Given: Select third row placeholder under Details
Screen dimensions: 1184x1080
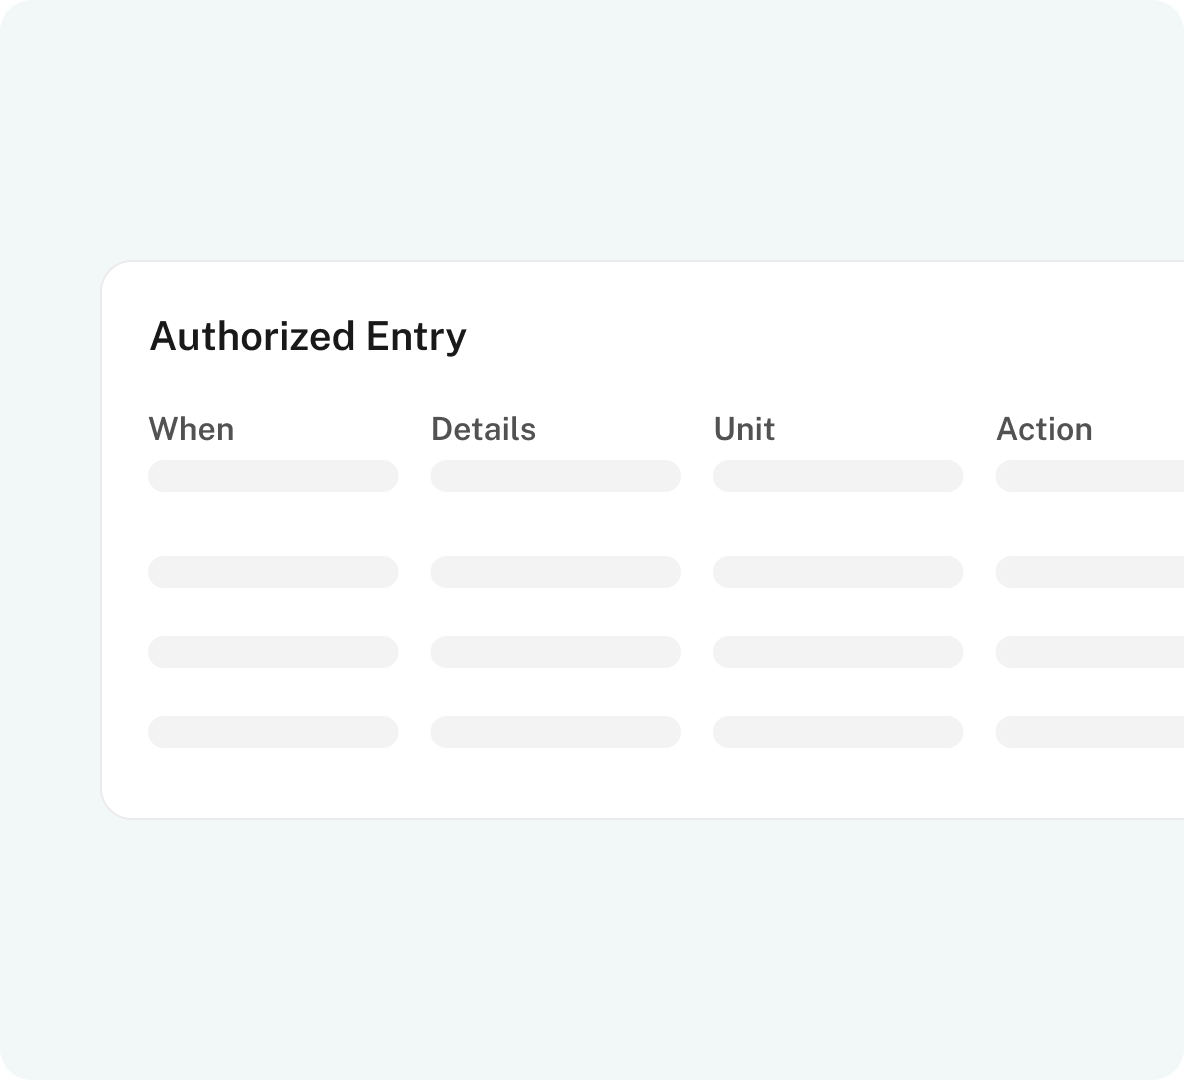Looking at the screenshot, I should point(555,652).
